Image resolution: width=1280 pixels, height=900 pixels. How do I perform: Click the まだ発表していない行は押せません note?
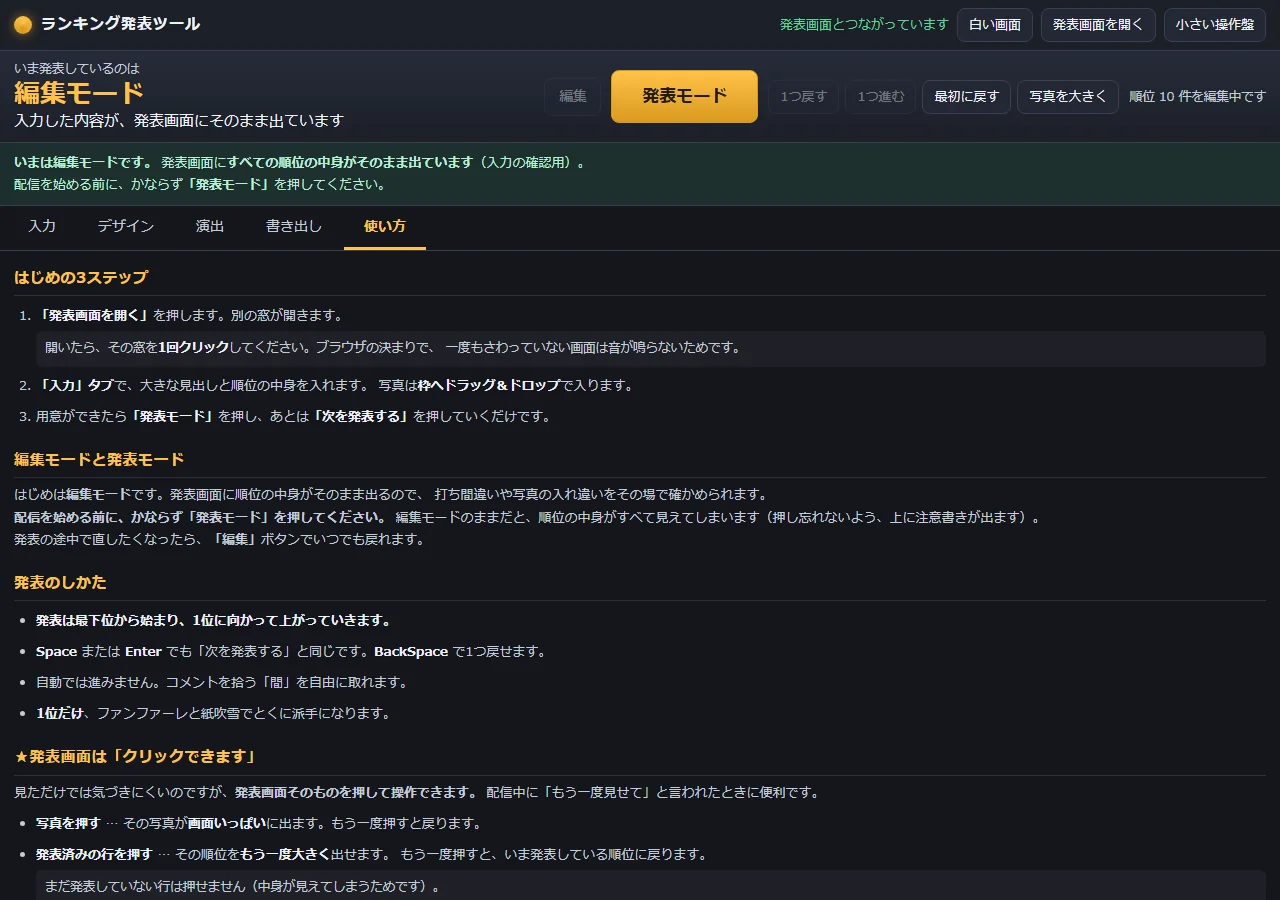pyautogui.click(x=651, y=886)
